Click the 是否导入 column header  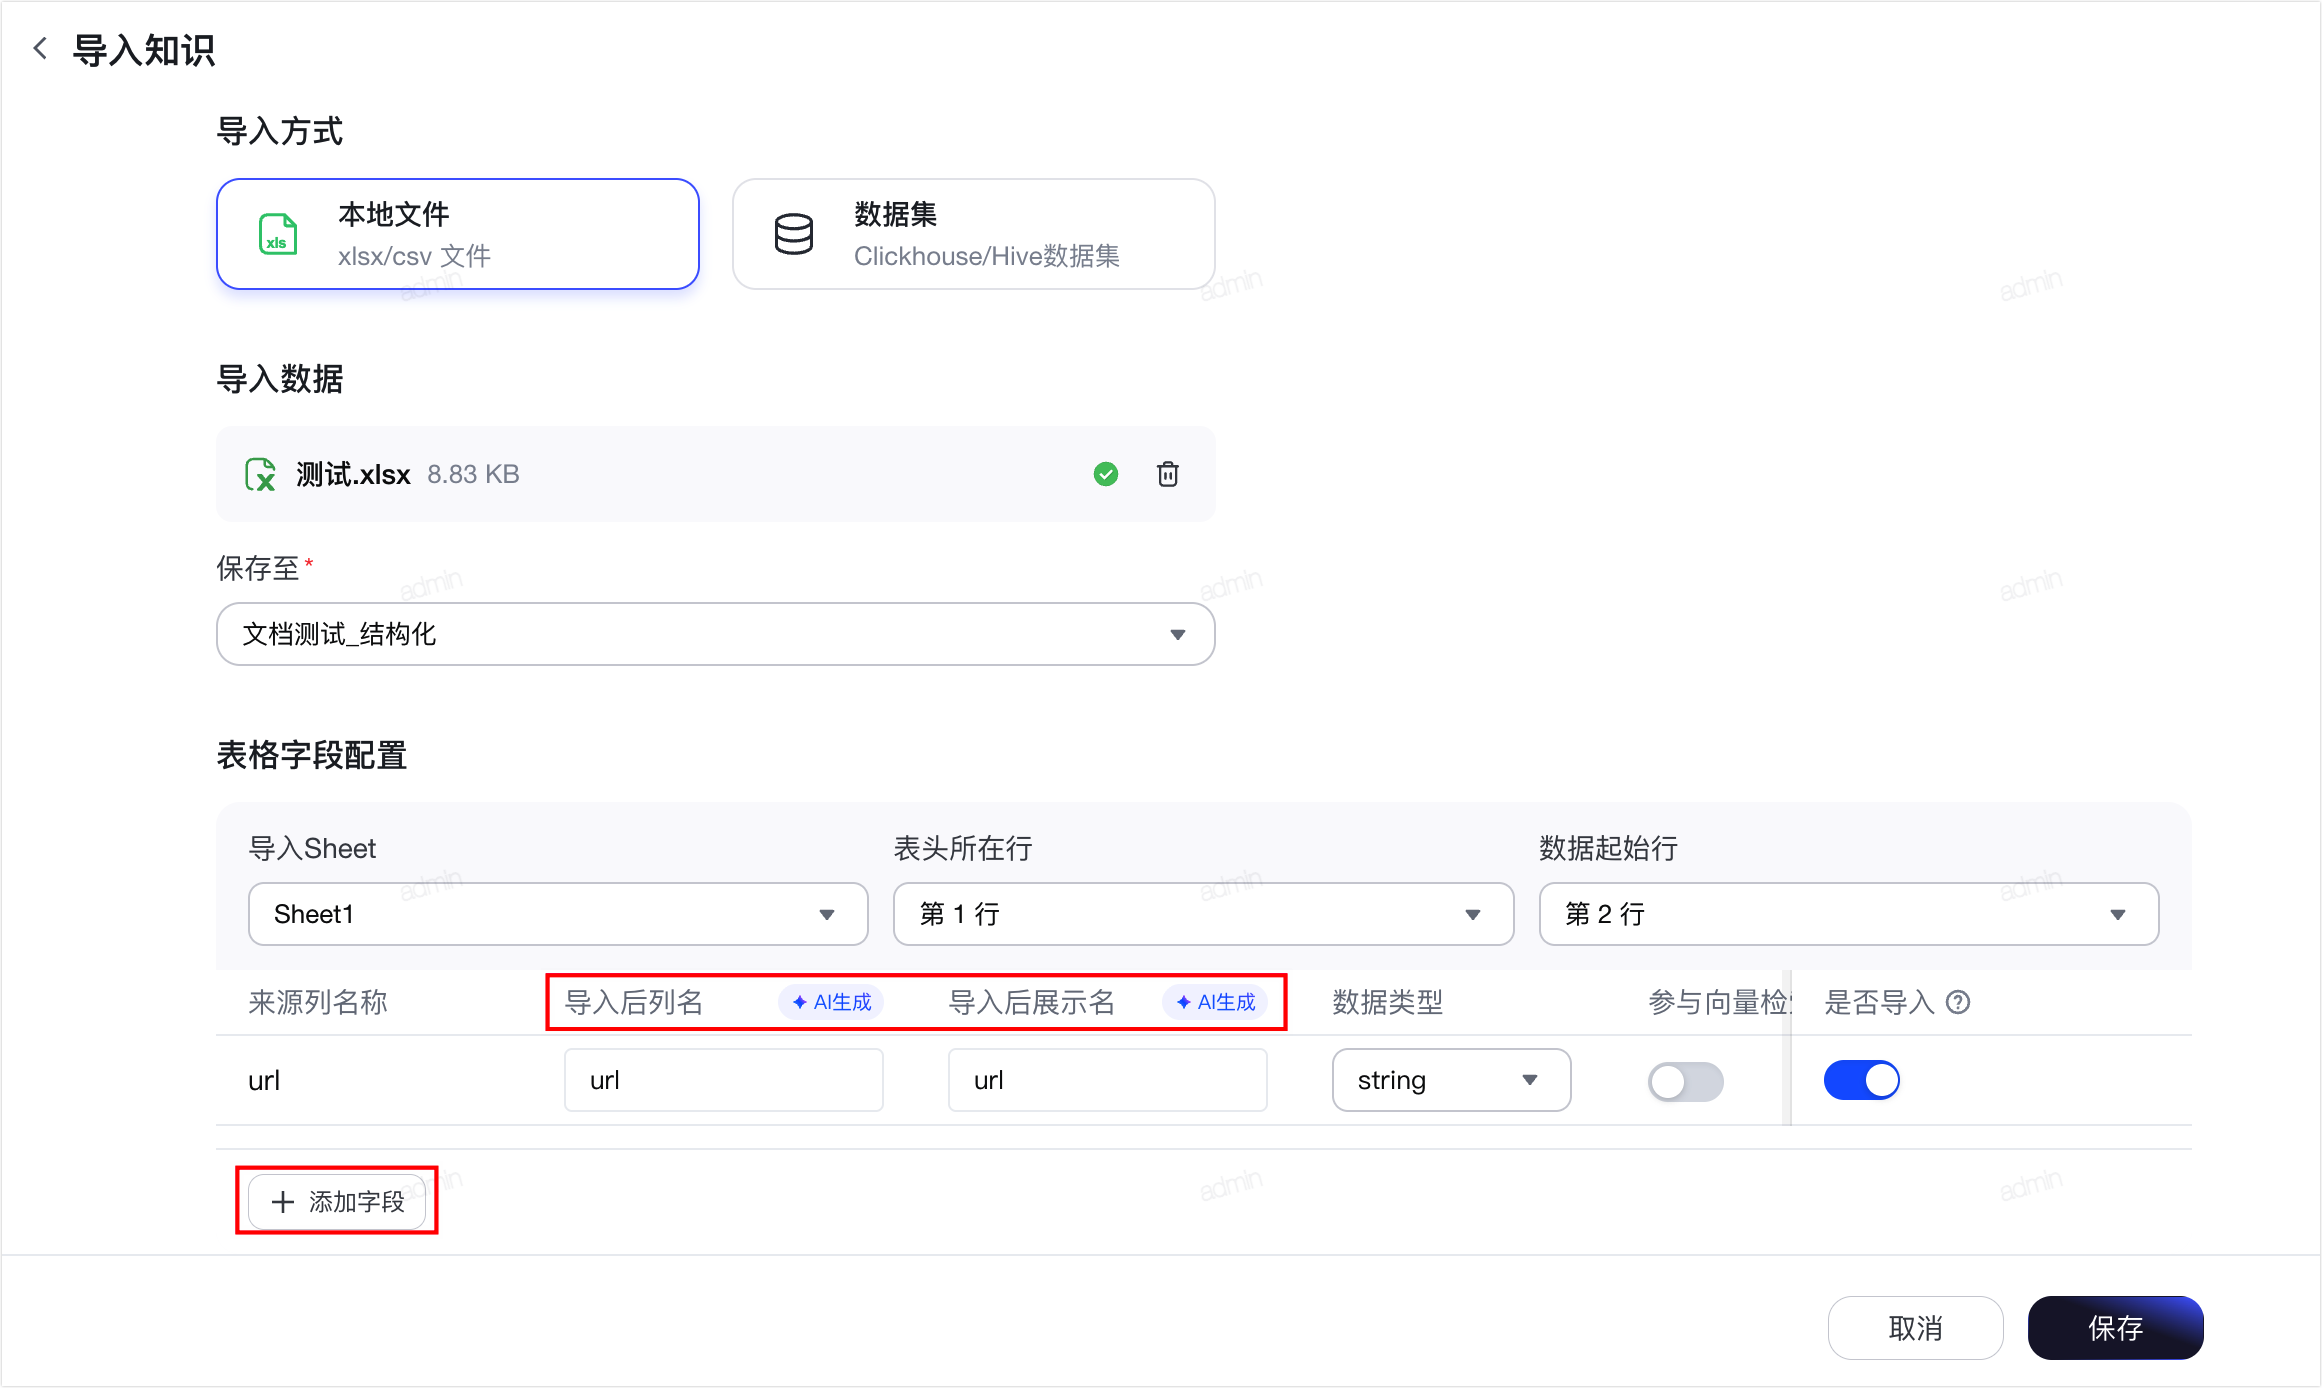(x=1880, y=1002)
